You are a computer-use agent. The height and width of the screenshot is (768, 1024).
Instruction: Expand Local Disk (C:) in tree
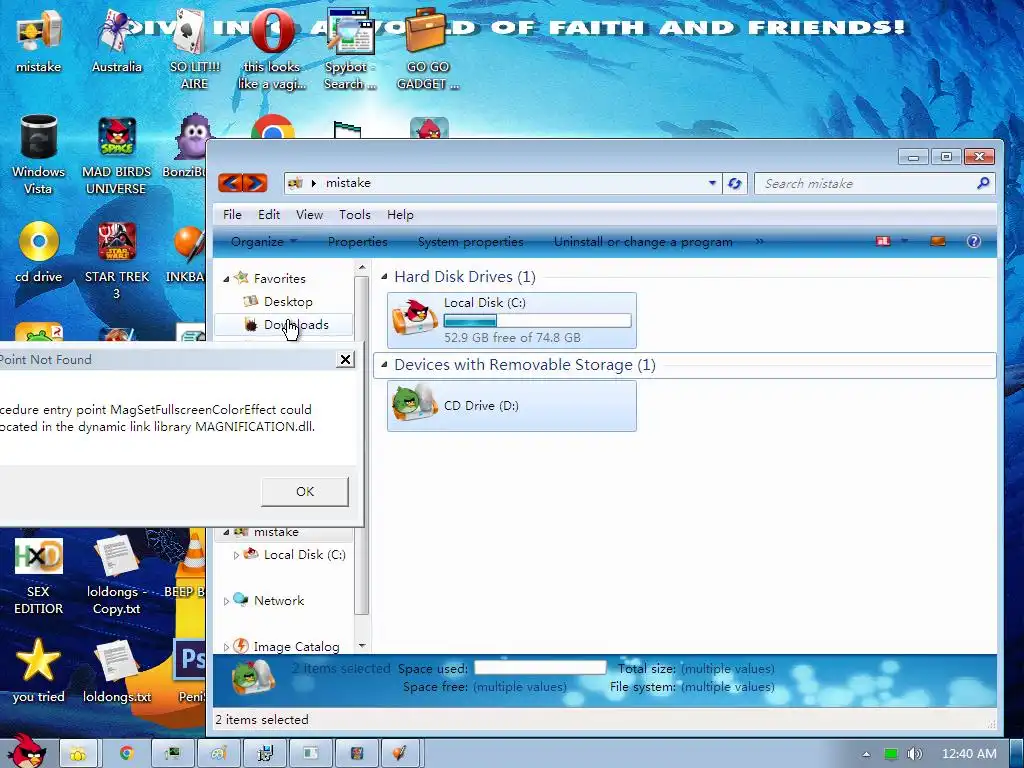tap(236, 555)
